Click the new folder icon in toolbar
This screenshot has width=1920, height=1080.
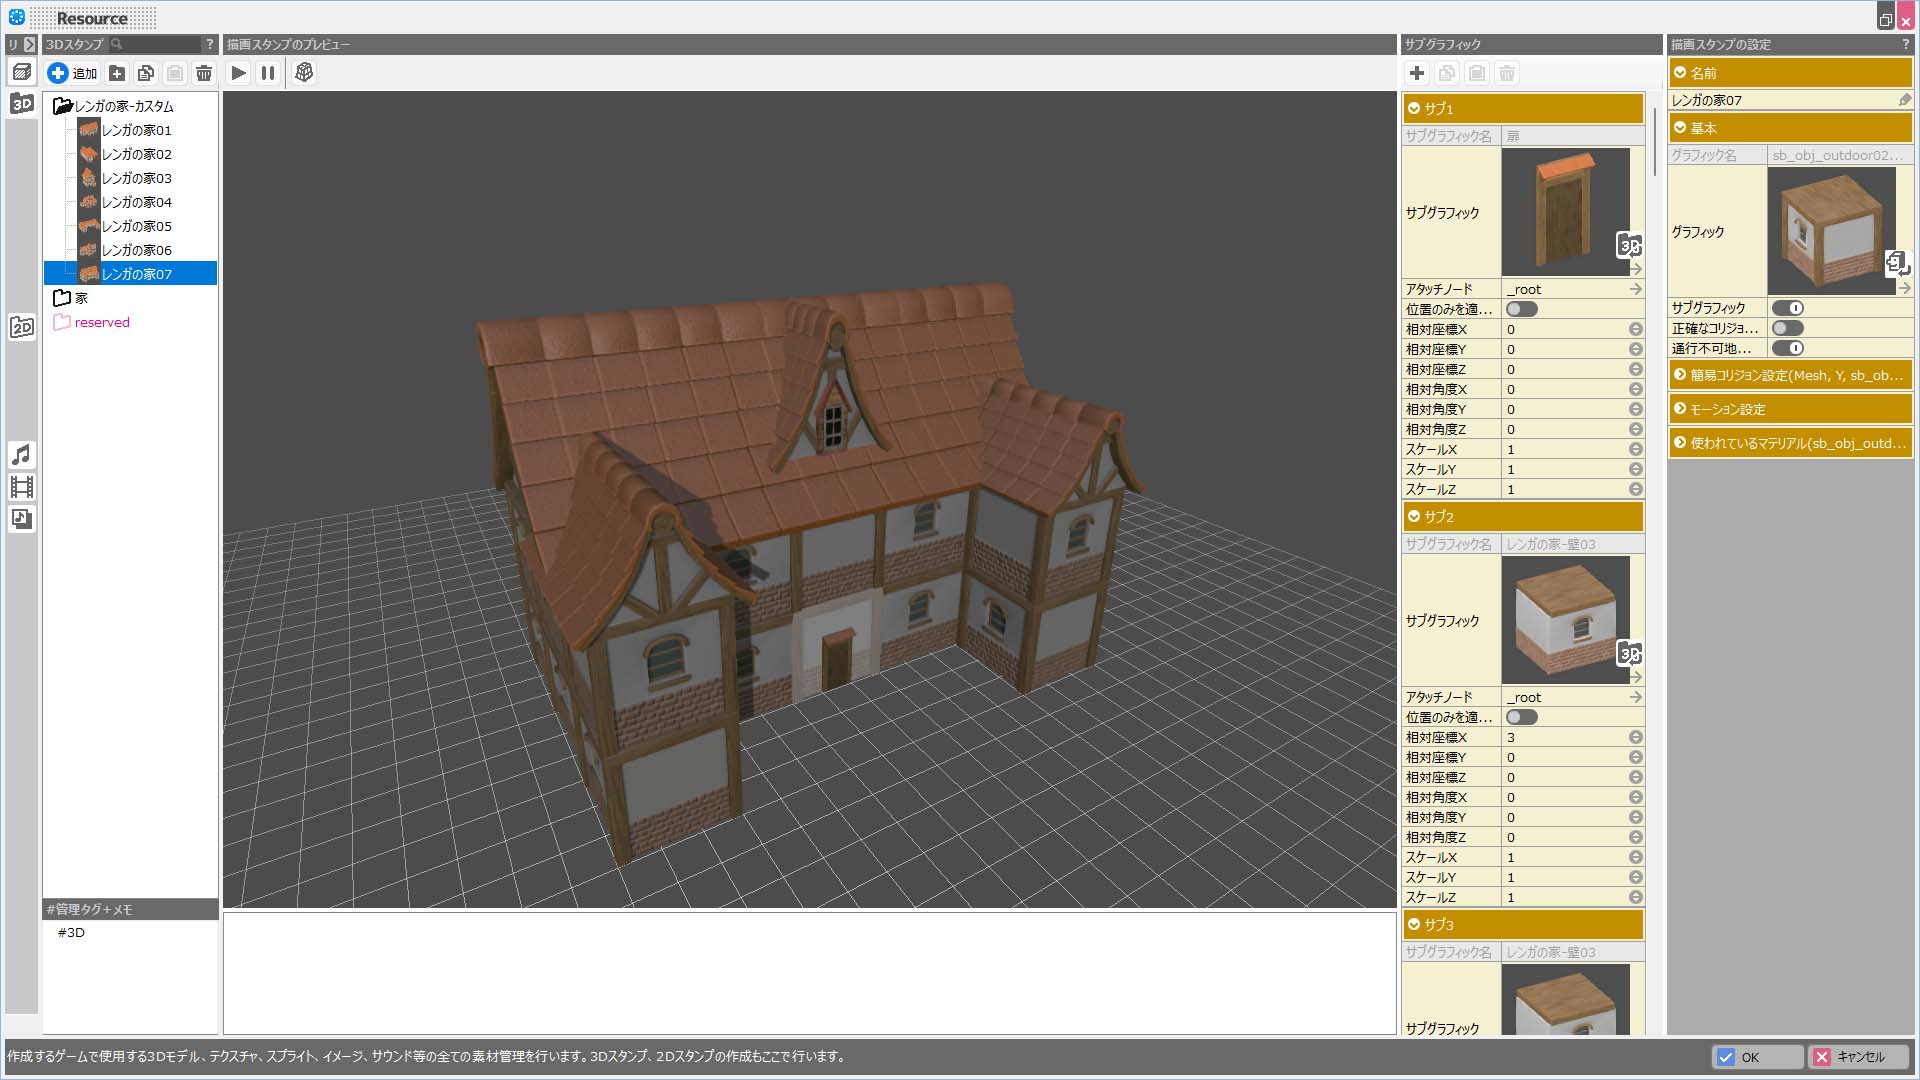click(x=117, y=73)
